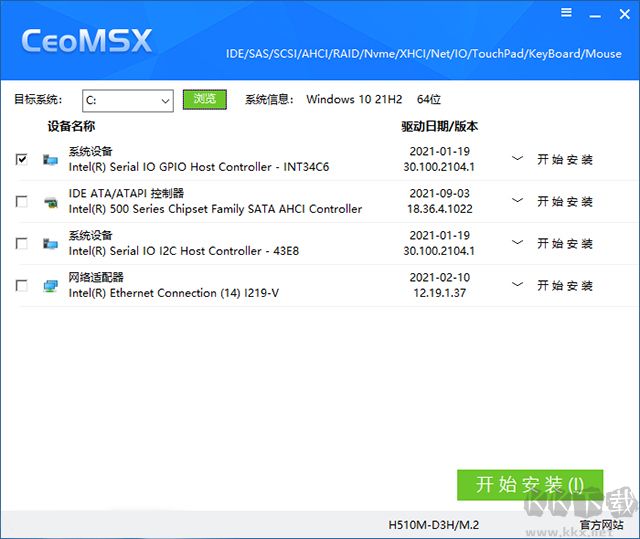The image size is (640, 539).
Task: Click the Windows 10 21H2 system info text
Action: point(354,100)
